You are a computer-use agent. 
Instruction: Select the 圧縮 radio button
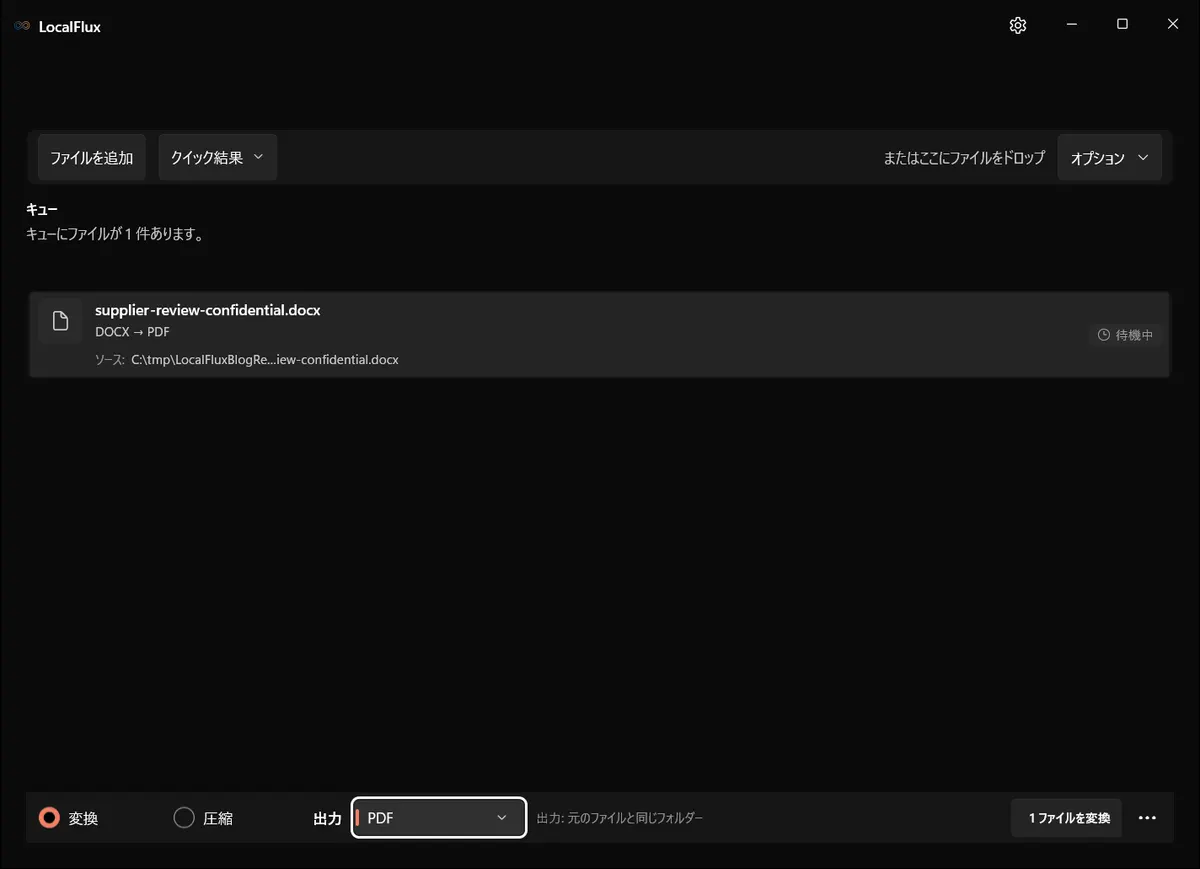click(x=184, y=818)
